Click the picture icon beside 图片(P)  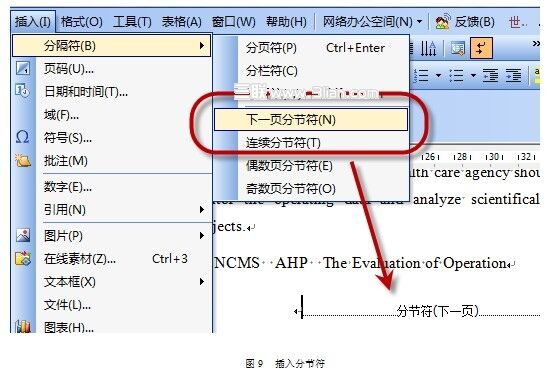(x=23, y=235)
